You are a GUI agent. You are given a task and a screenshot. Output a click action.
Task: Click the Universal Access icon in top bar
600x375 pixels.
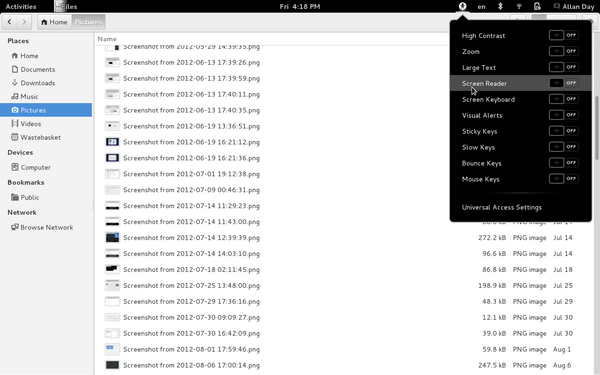coord(463,6)
